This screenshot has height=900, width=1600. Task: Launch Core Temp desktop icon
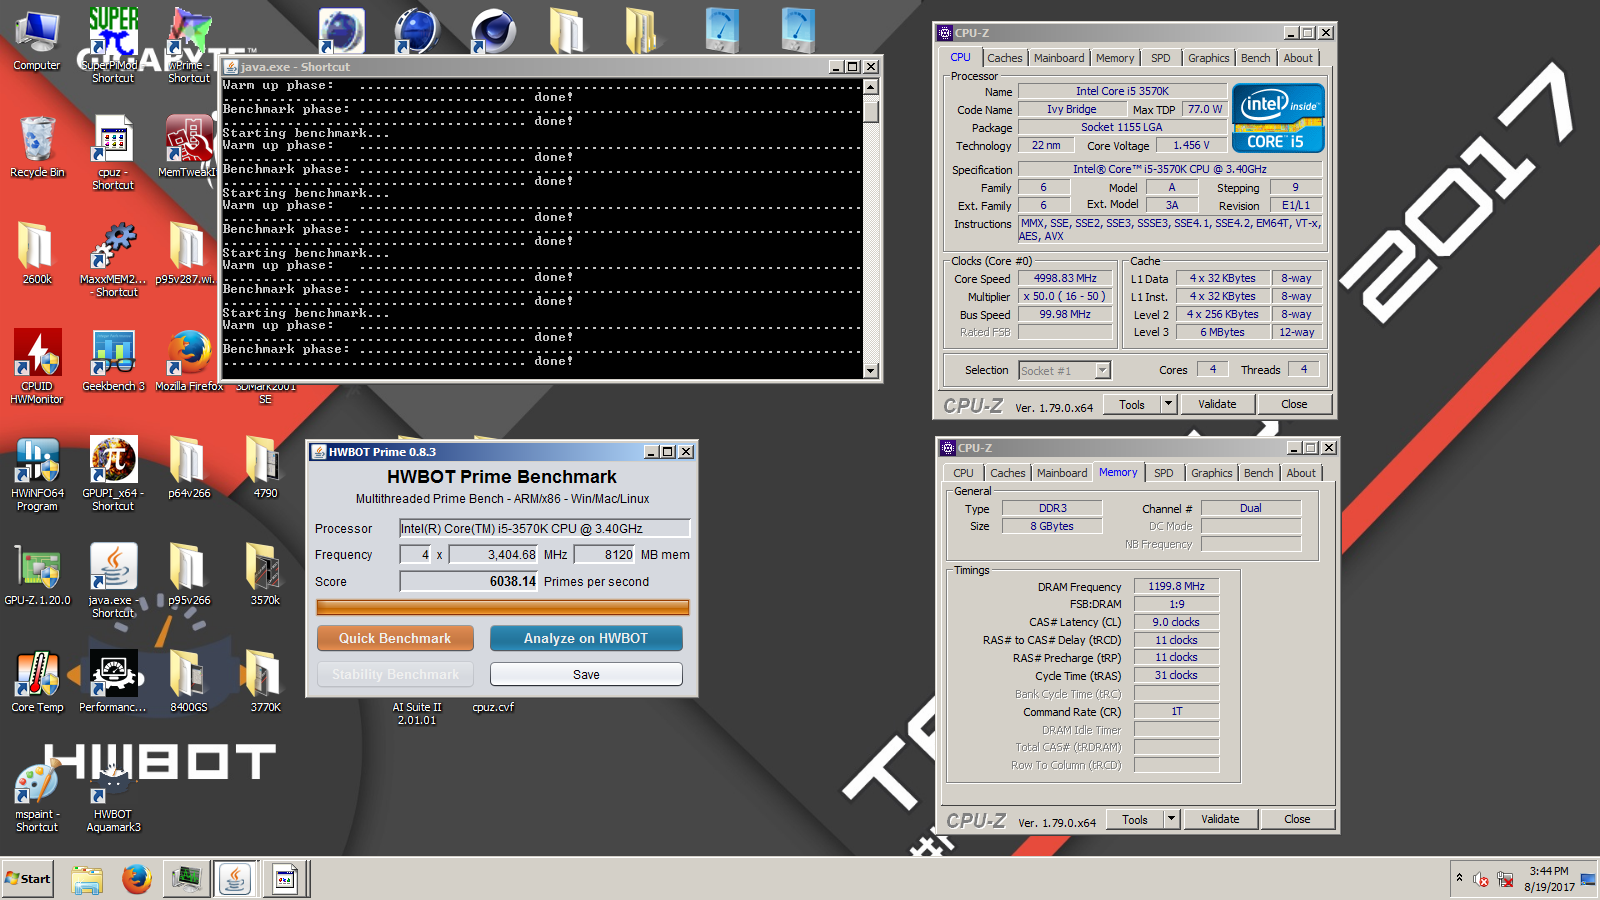[37, 681]
